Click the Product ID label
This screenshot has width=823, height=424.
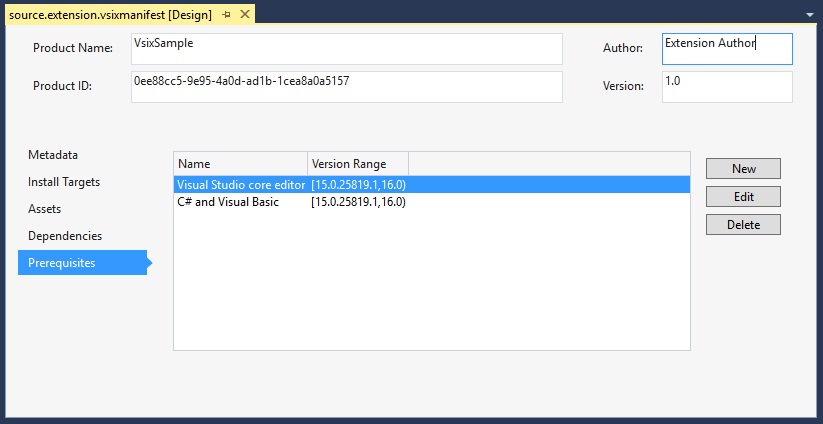click(62, 86)
